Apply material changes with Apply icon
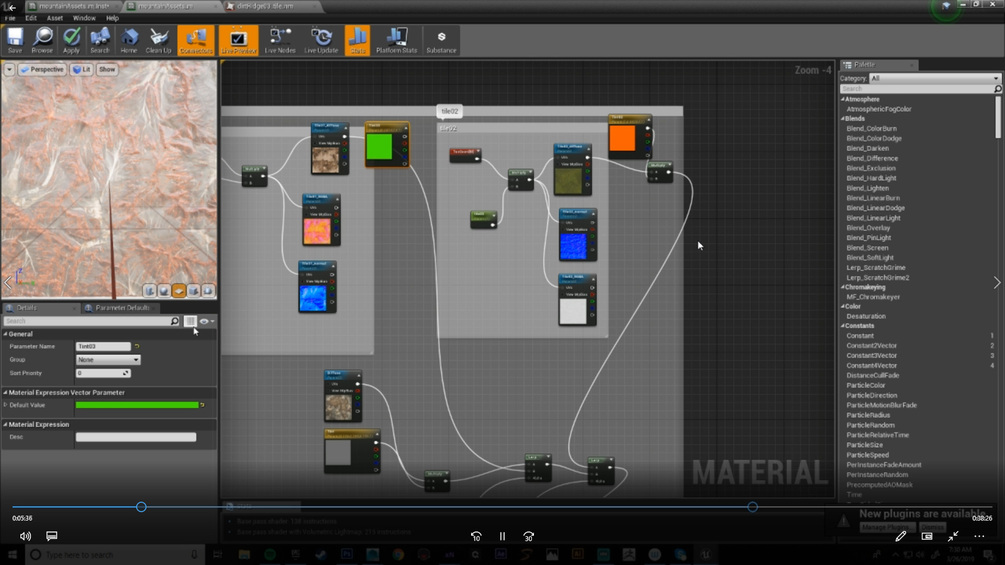 (x=71, y=40)
